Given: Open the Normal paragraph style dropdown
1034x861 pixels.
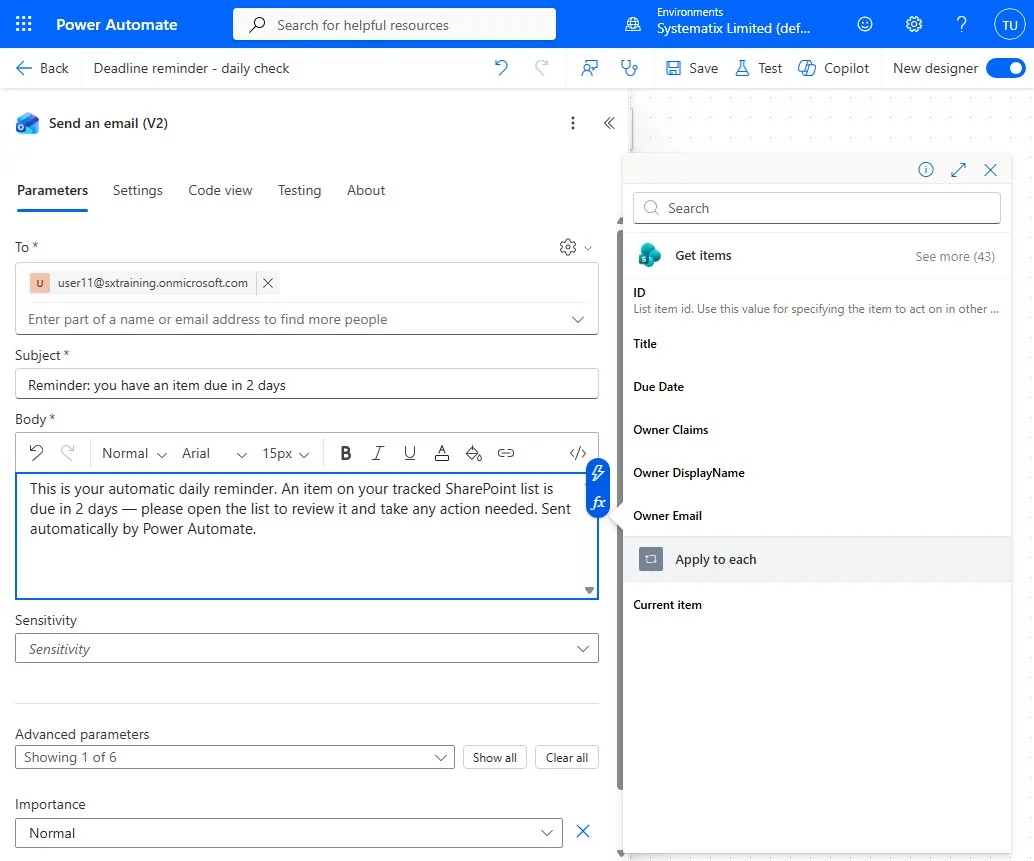Looking at the screenshot, I should pyautogui.click(x=135, y=454).
